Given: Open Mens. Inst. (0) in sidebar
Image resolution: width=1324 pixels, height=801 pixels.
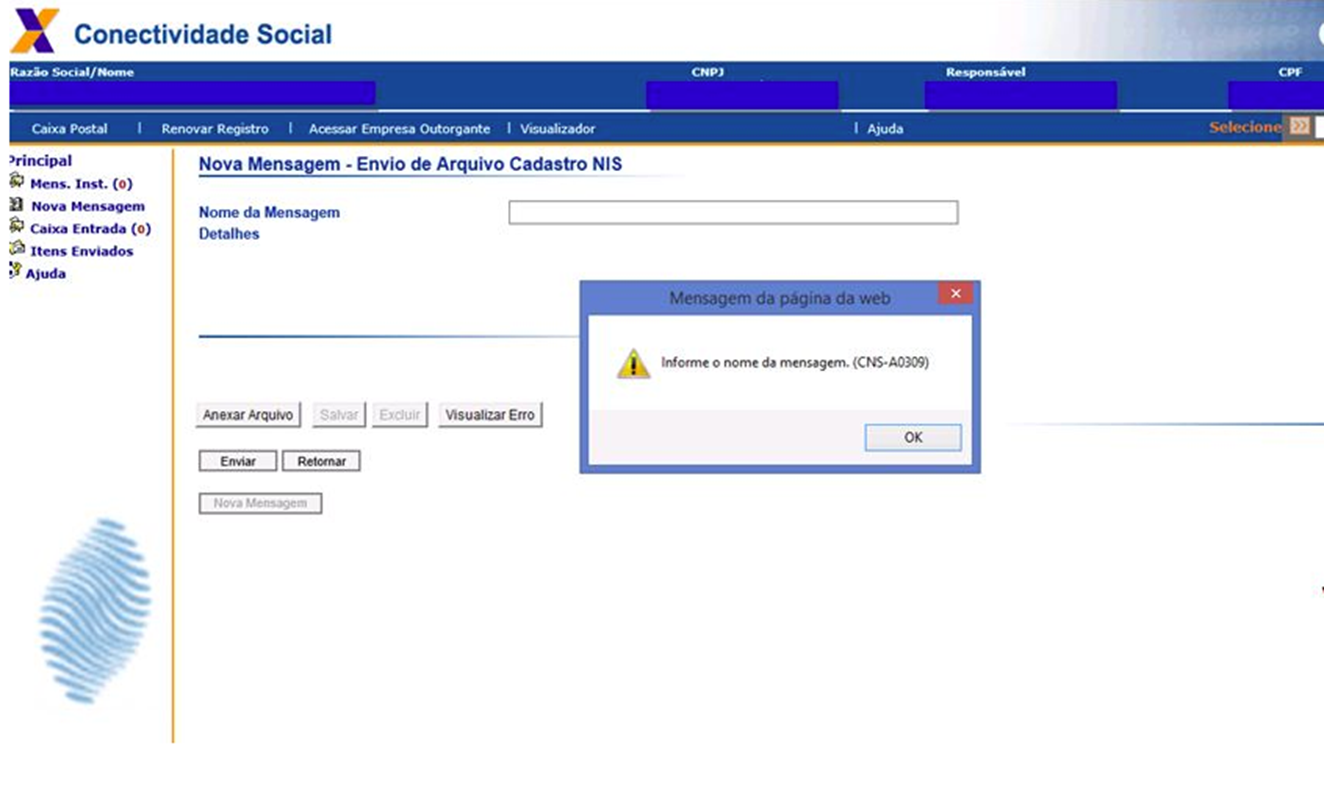Looking at the screenshot, I should (x=81, y=184).
